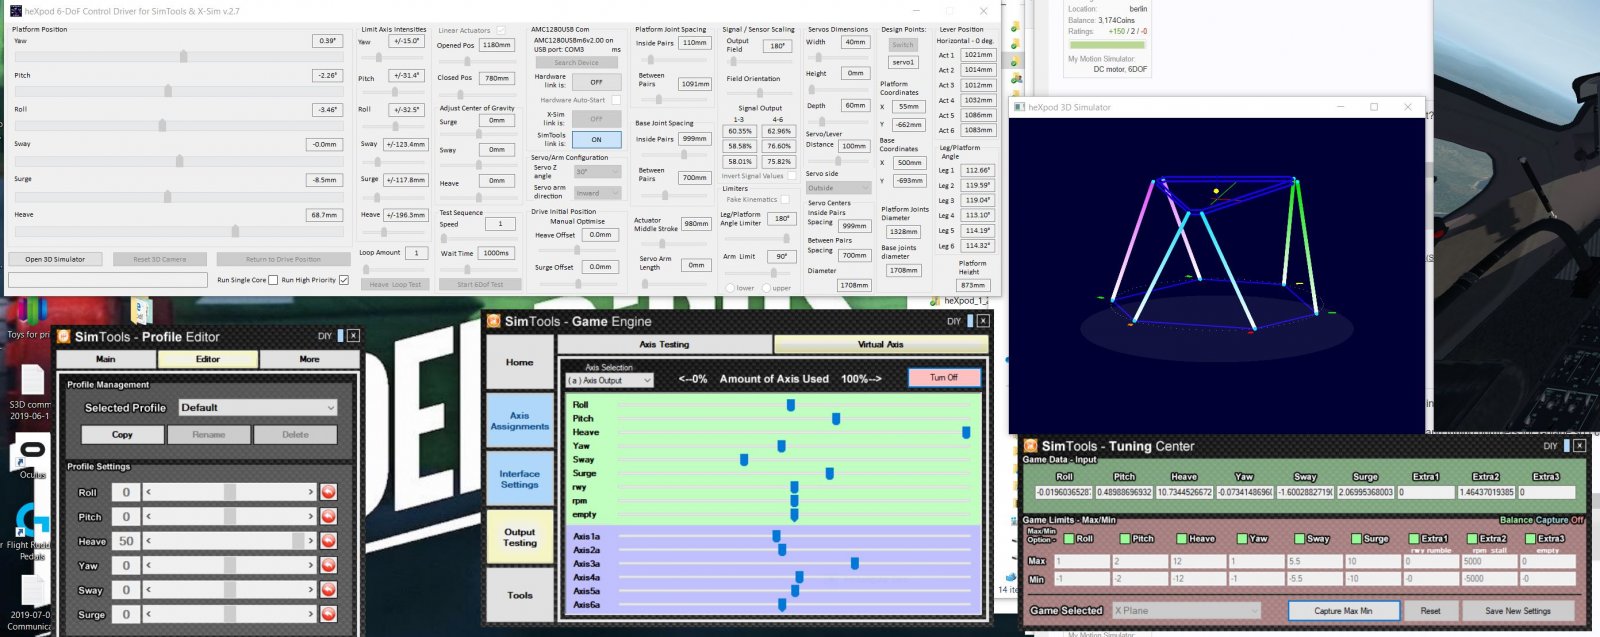Open the Main tab in Profile Editor
Viewport: 1600px width, 637px height.
[x=106, y=359]
